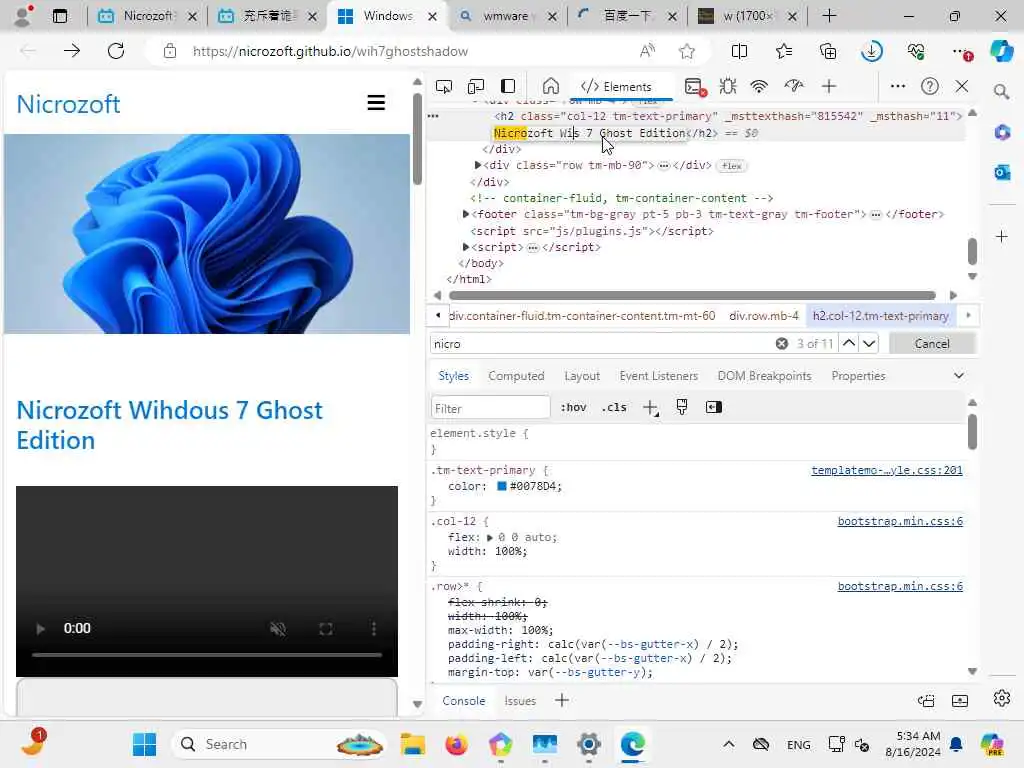
Task: Go to previous search result arrow
Action: point(848,344)
